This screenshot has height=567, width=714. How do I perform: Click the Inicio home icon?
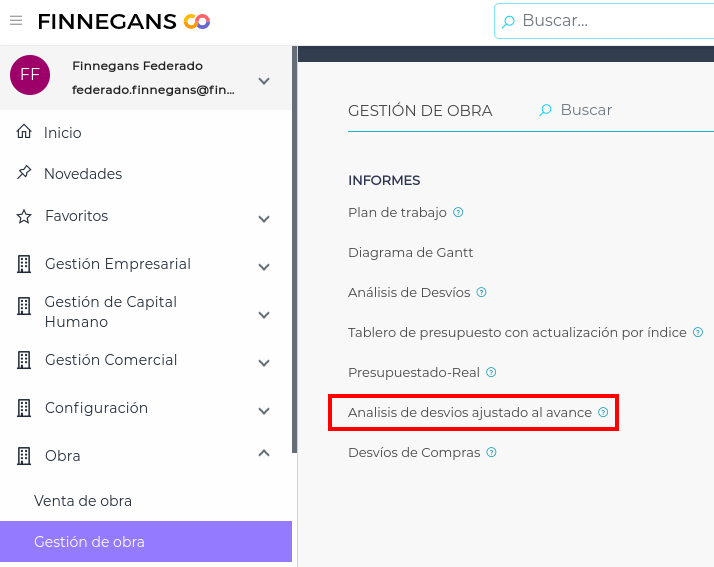pos(24,132)
